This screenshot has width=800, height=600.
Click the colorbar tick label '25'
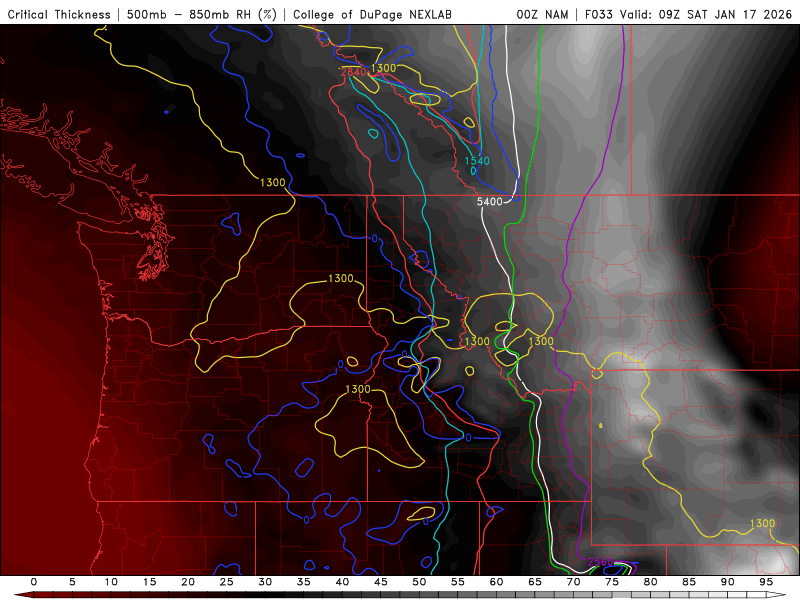(x=227, y=582)
